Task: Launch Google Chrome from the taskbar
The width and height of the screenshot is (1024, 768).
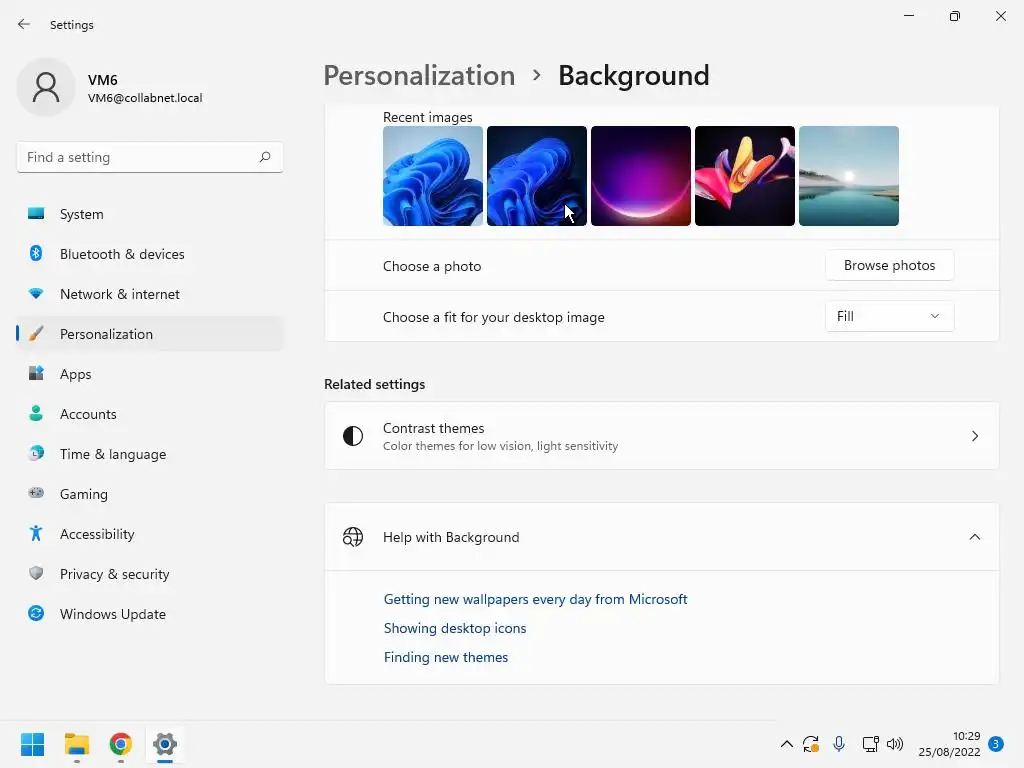Action: coord(121,744)
